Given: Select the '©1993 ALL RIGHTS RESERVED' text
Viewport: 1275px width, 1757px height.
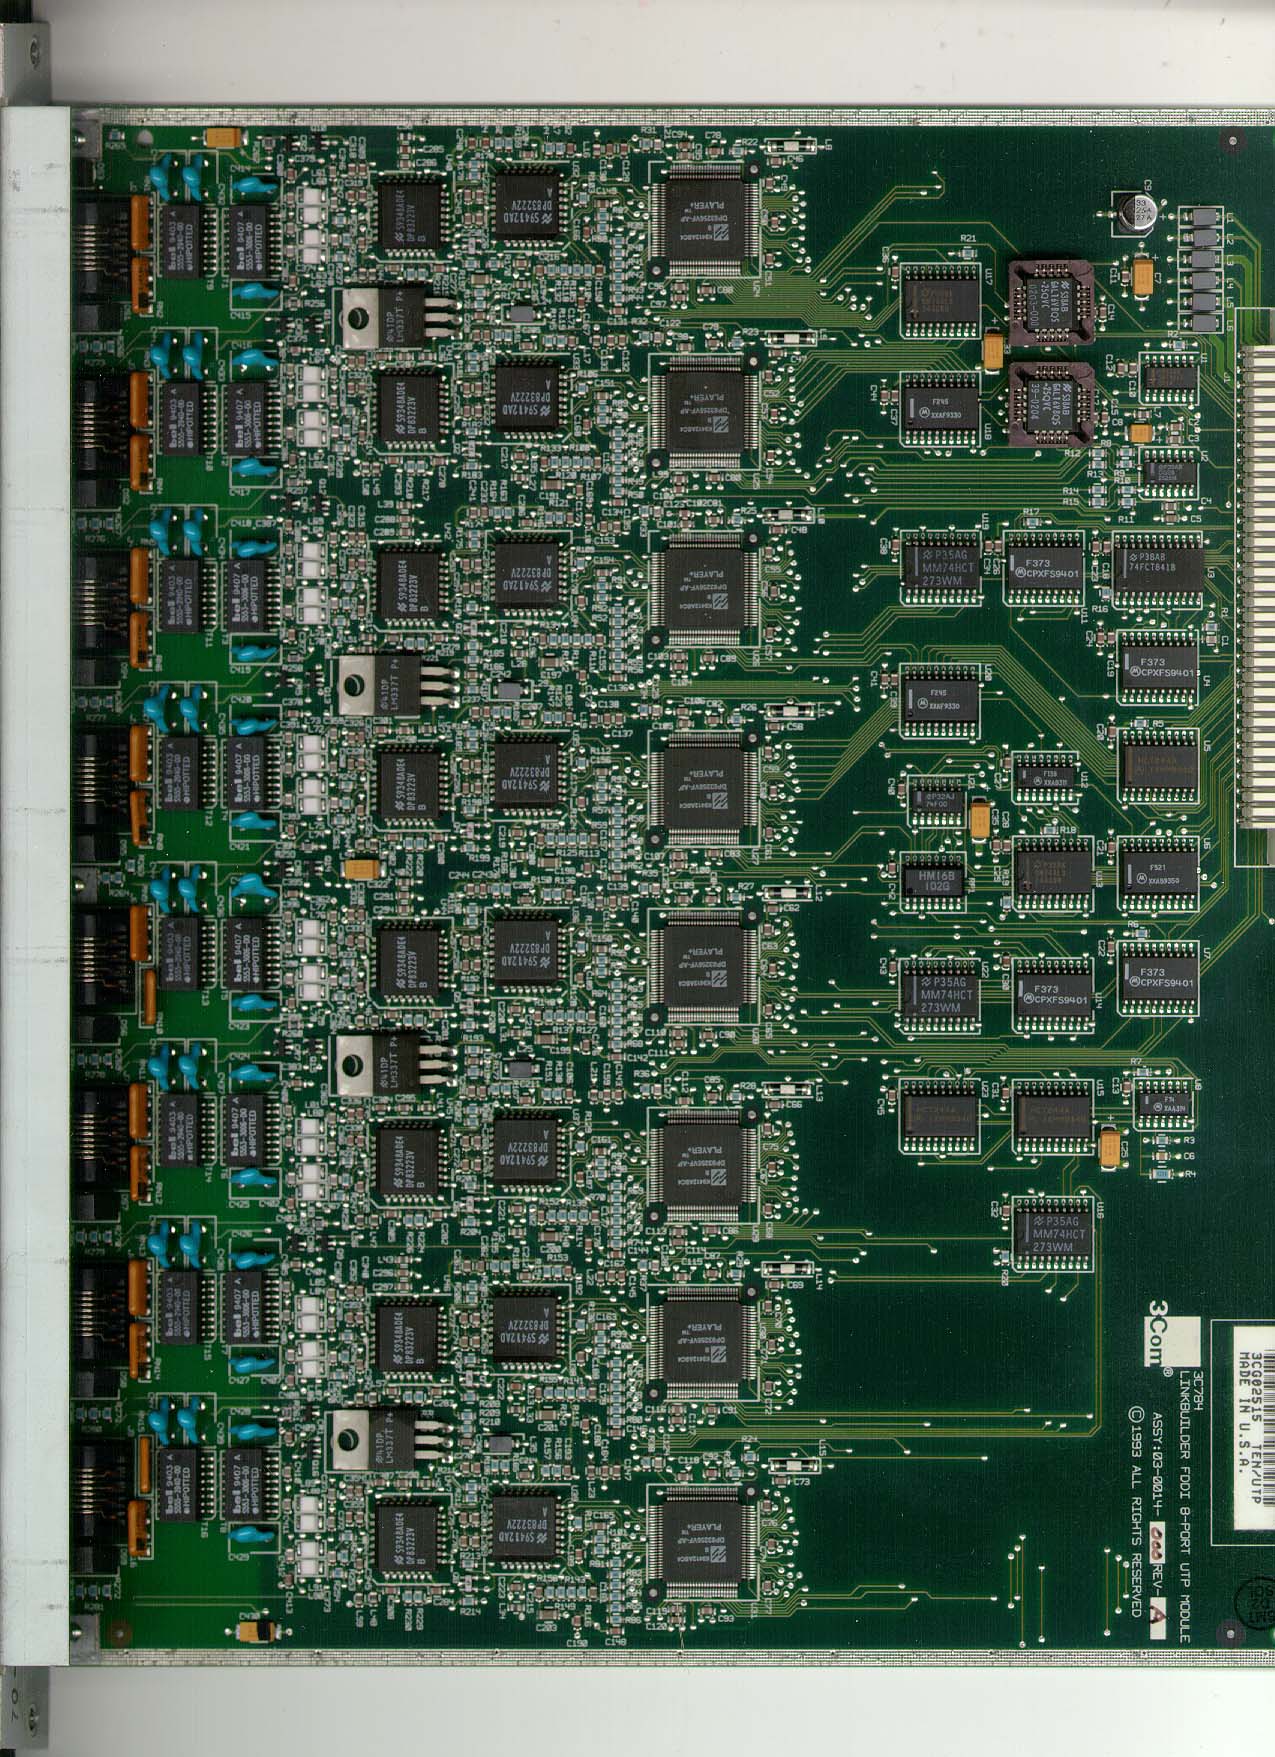Looking at the screenshot, I should tap(1136, 1511).
